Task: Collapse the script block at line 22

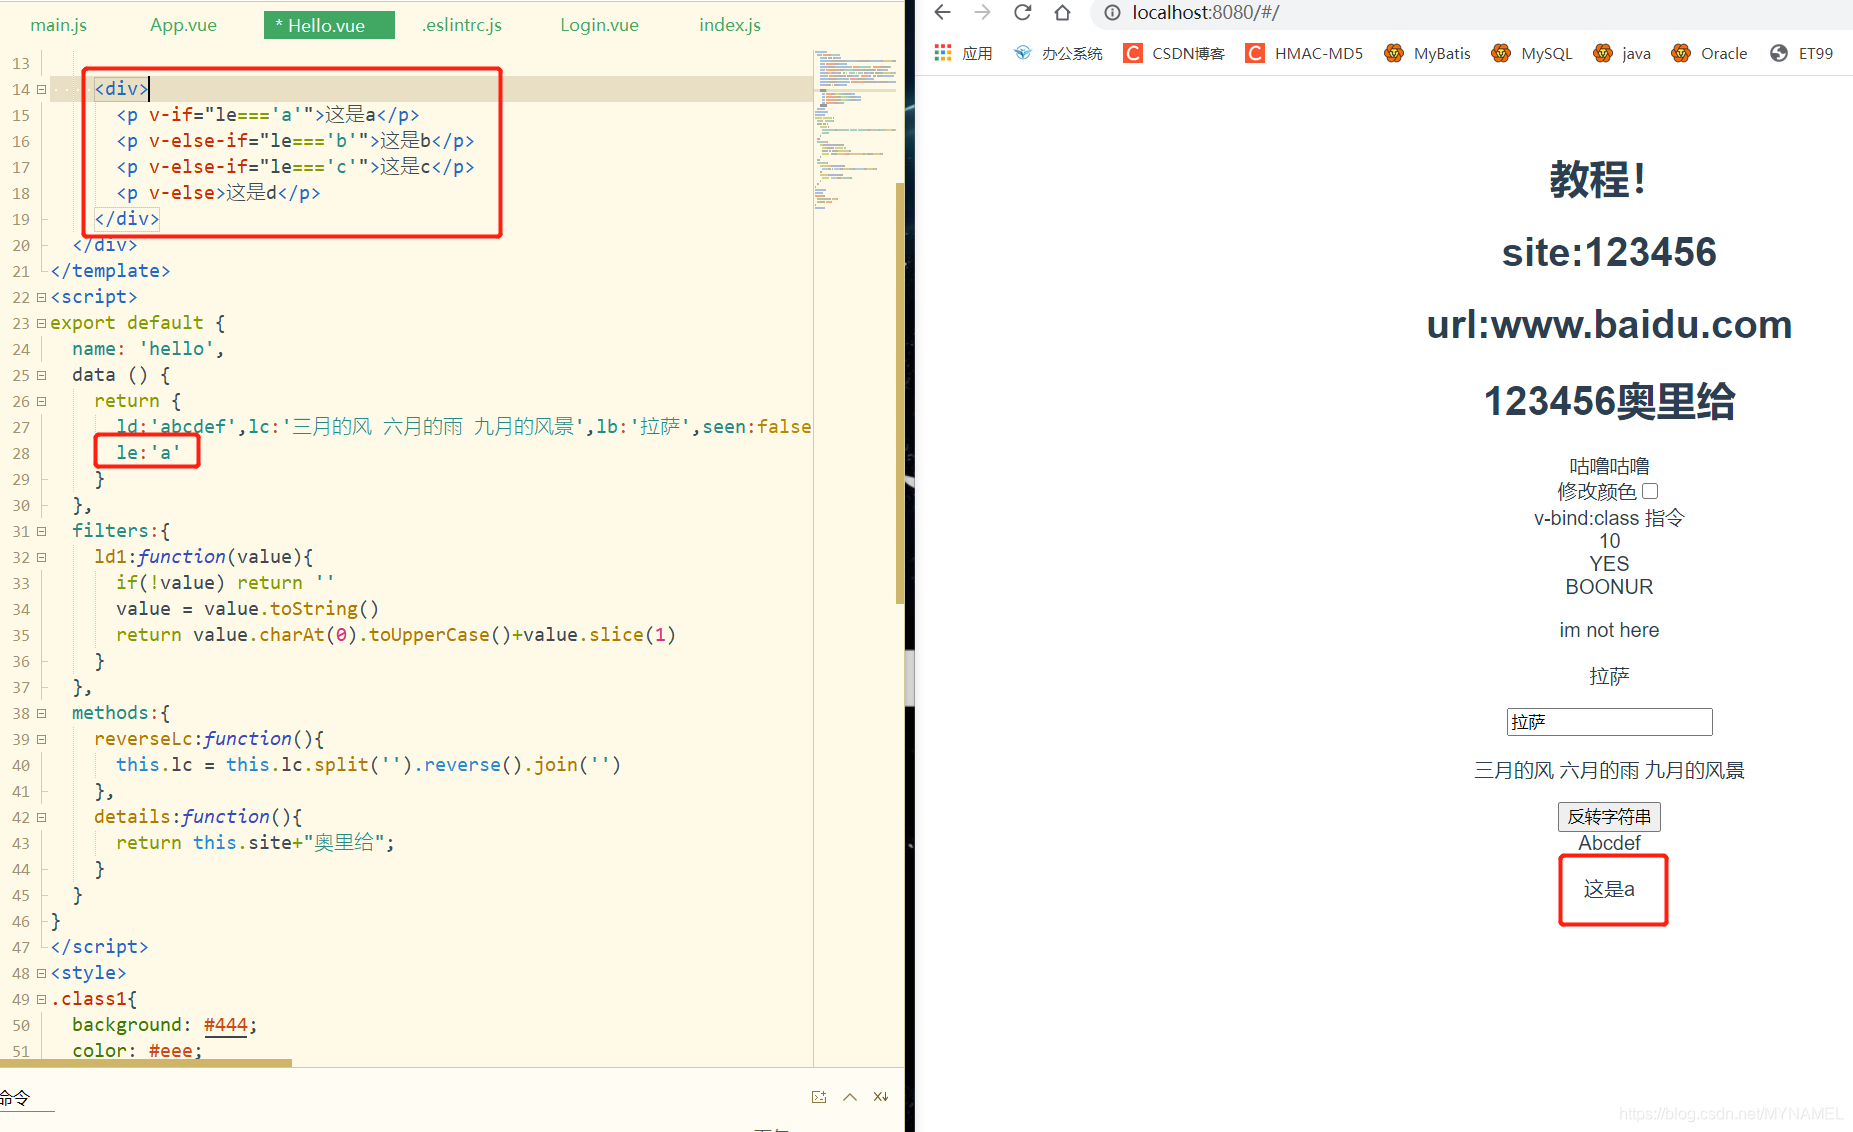Action: (41, 297)
